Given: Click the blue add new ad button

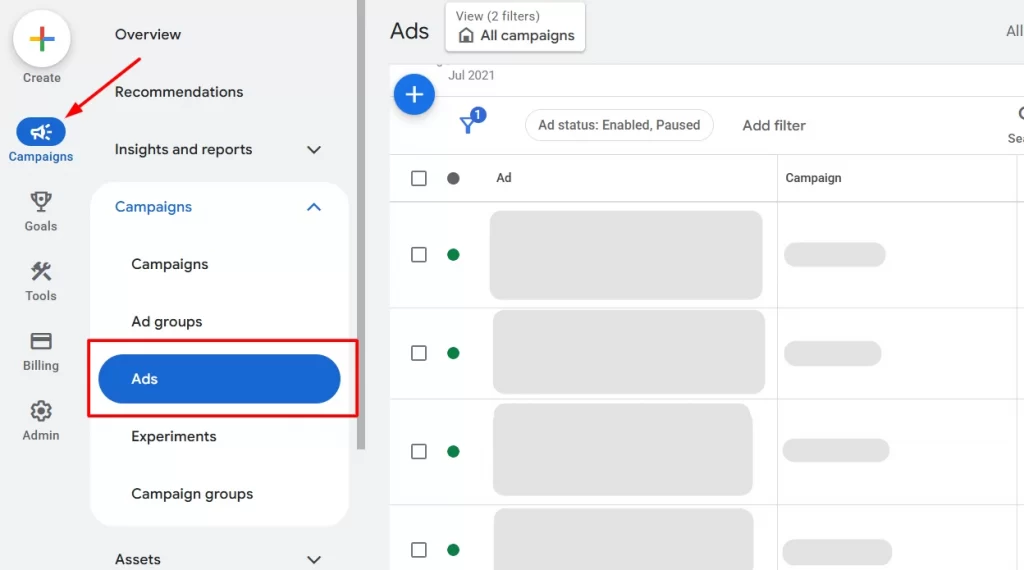Looking at the screenshot, I should (x=414, y=95).
